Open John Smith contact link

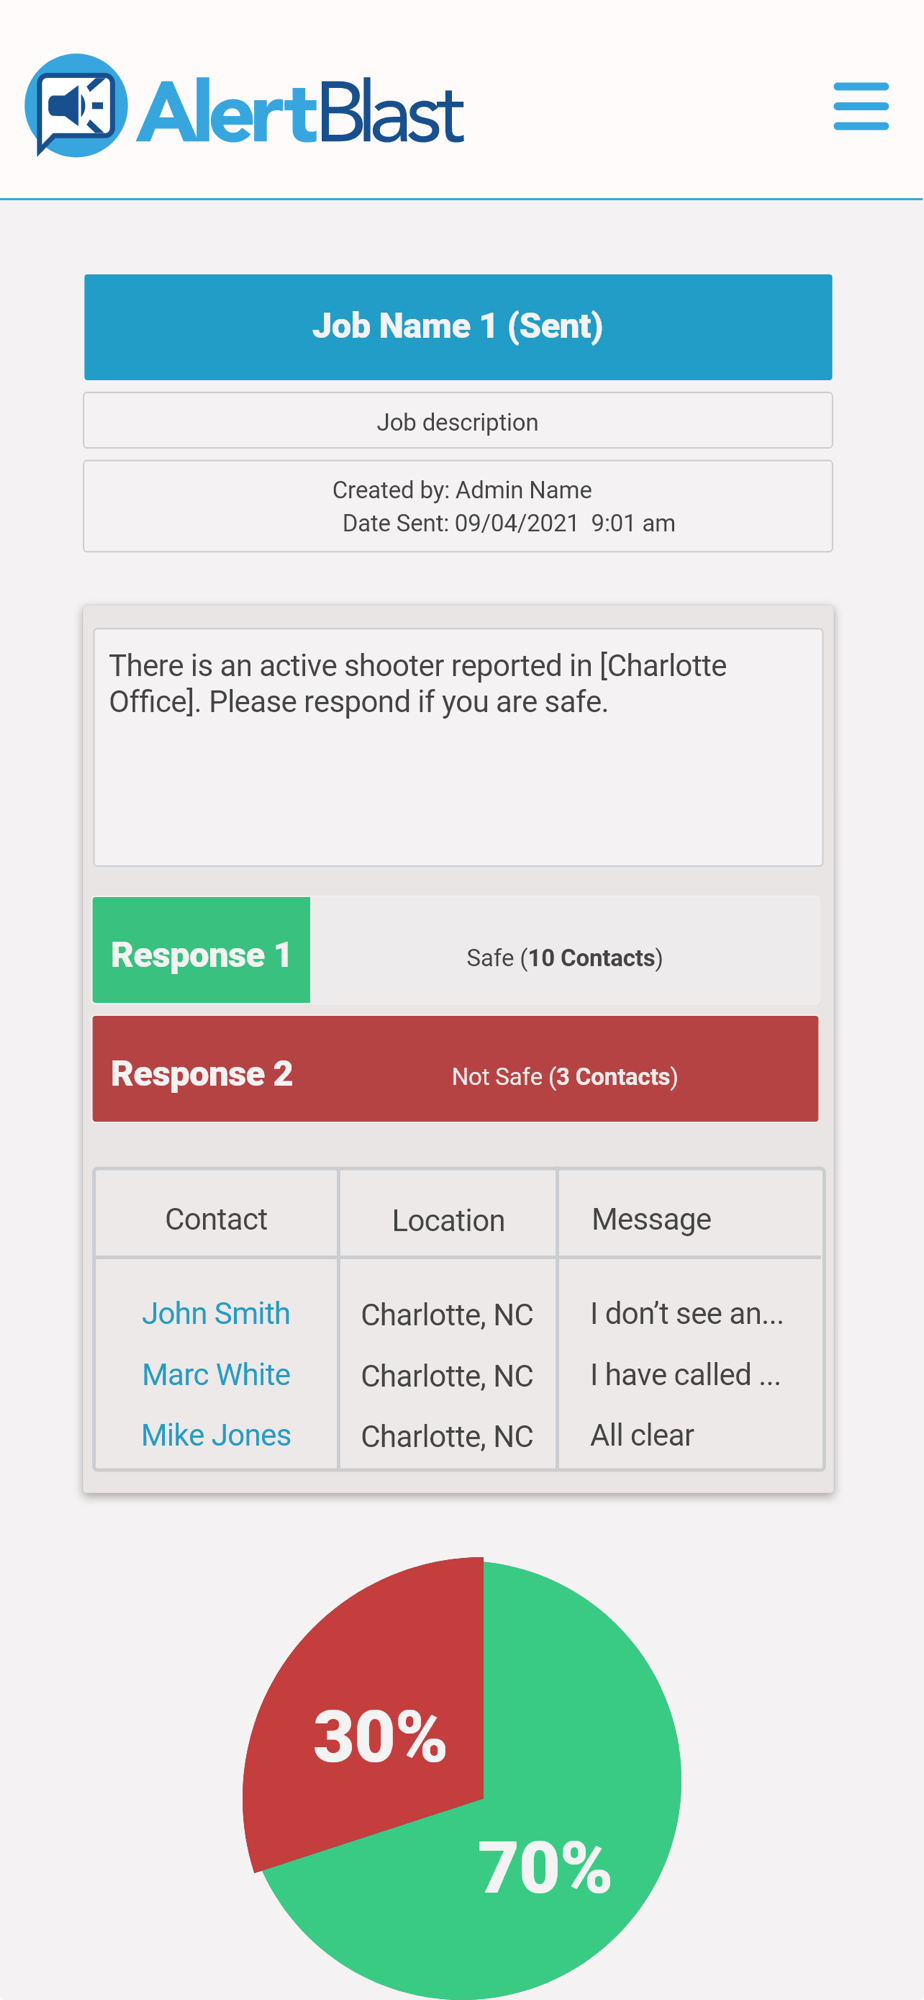coord(216,1313)
